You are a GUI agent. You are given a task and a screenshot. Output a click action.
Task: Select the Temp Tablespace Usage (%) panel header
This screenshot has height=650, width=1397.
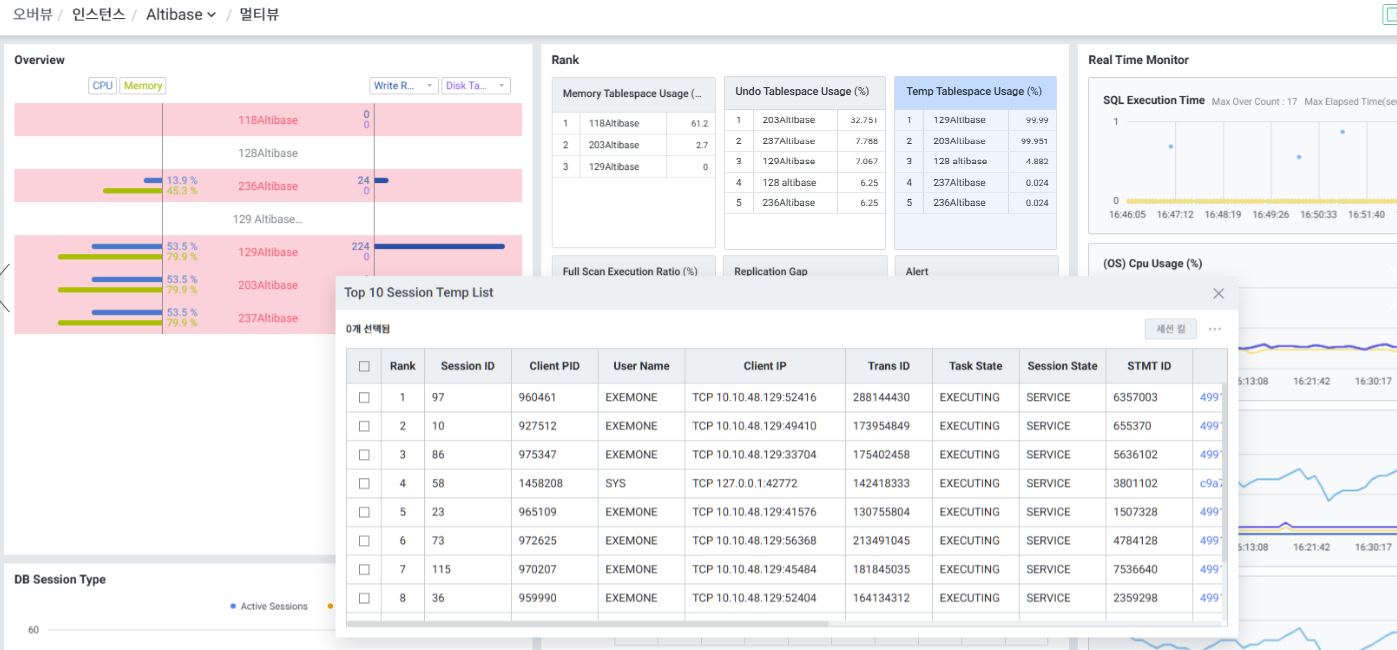point(975,92)
